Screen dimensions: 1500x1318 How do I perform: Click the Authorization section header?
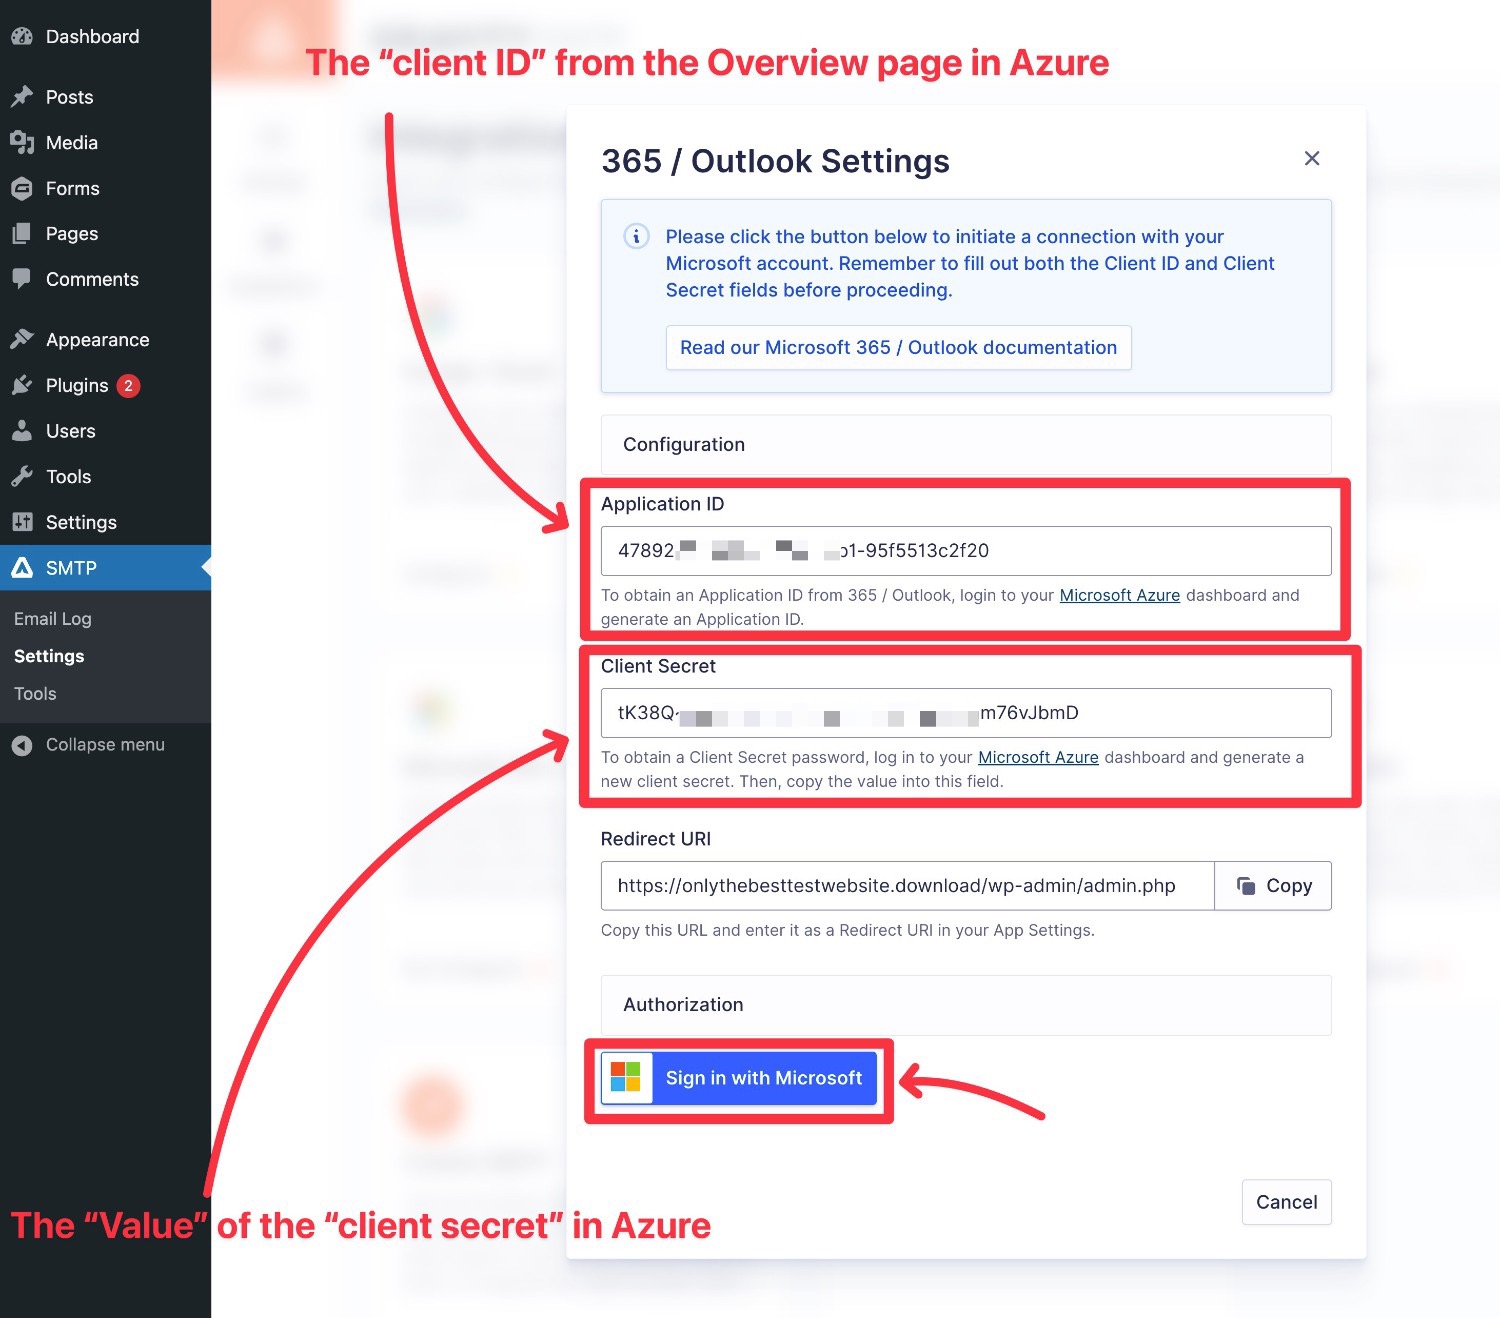[x=966, y=1005]
